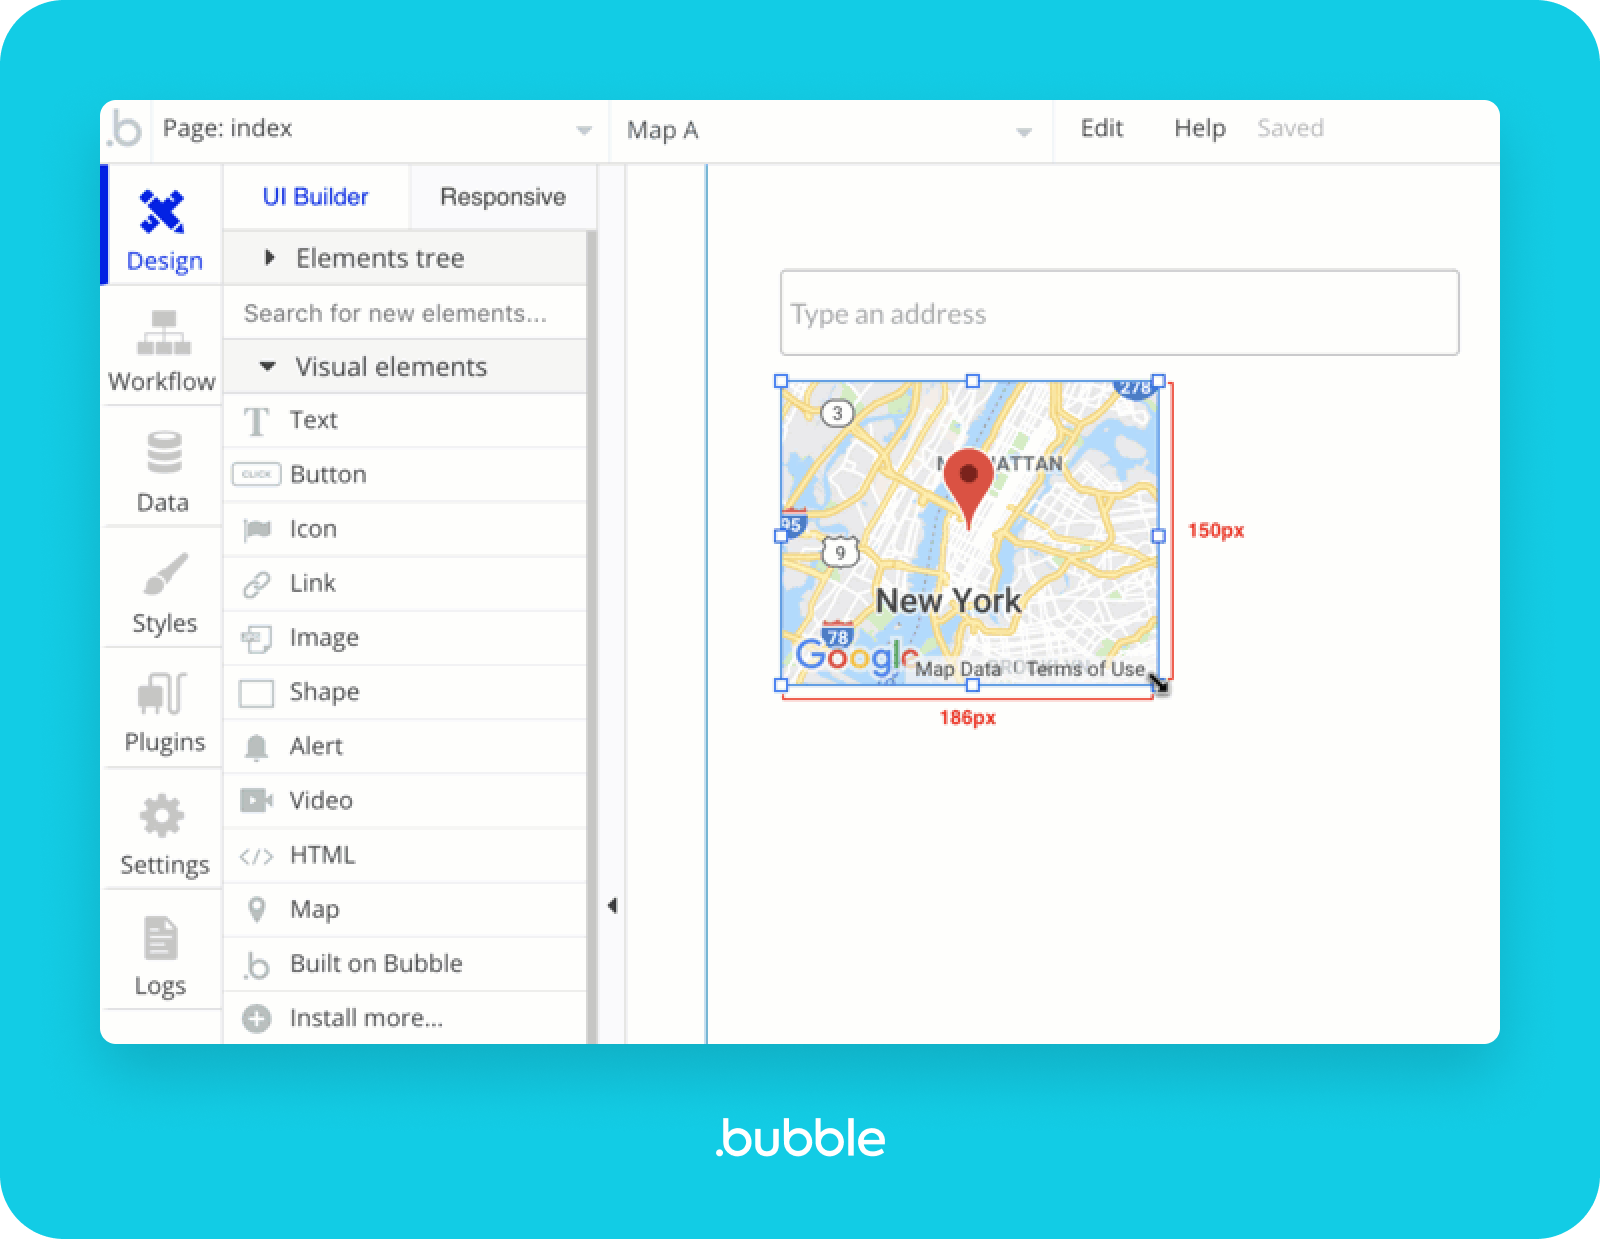Click the Link element label
This screenshot has width=1600, height=1239.
(x=313, y=583)
